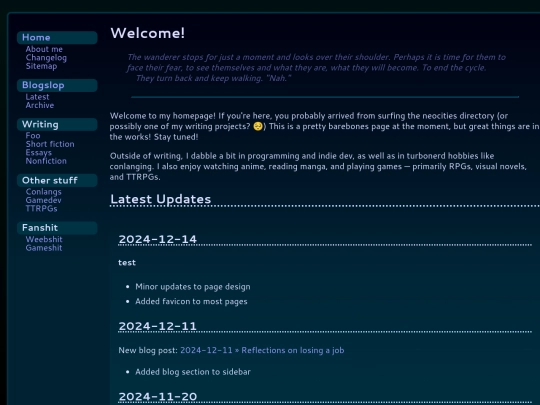540x405 pixels.
Task: Visit the Gamedev link
Action: (x=43, y=200)
